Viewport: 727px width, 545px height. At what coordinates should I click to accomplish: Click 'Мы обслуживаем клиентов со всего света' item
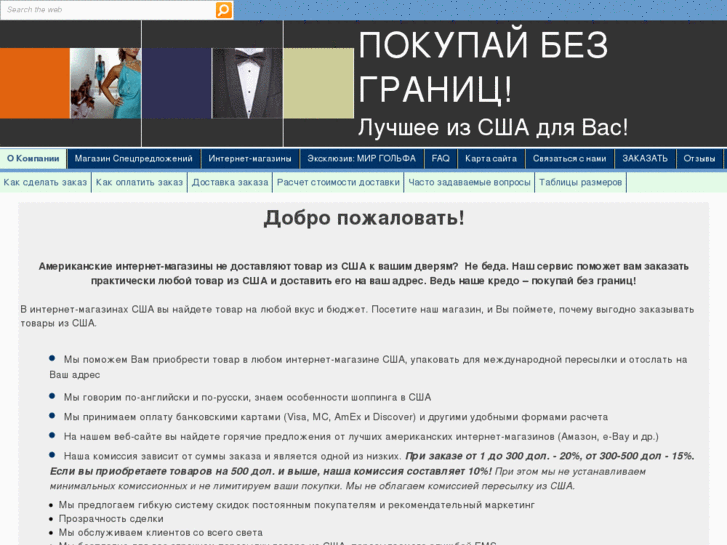[160, 532]
